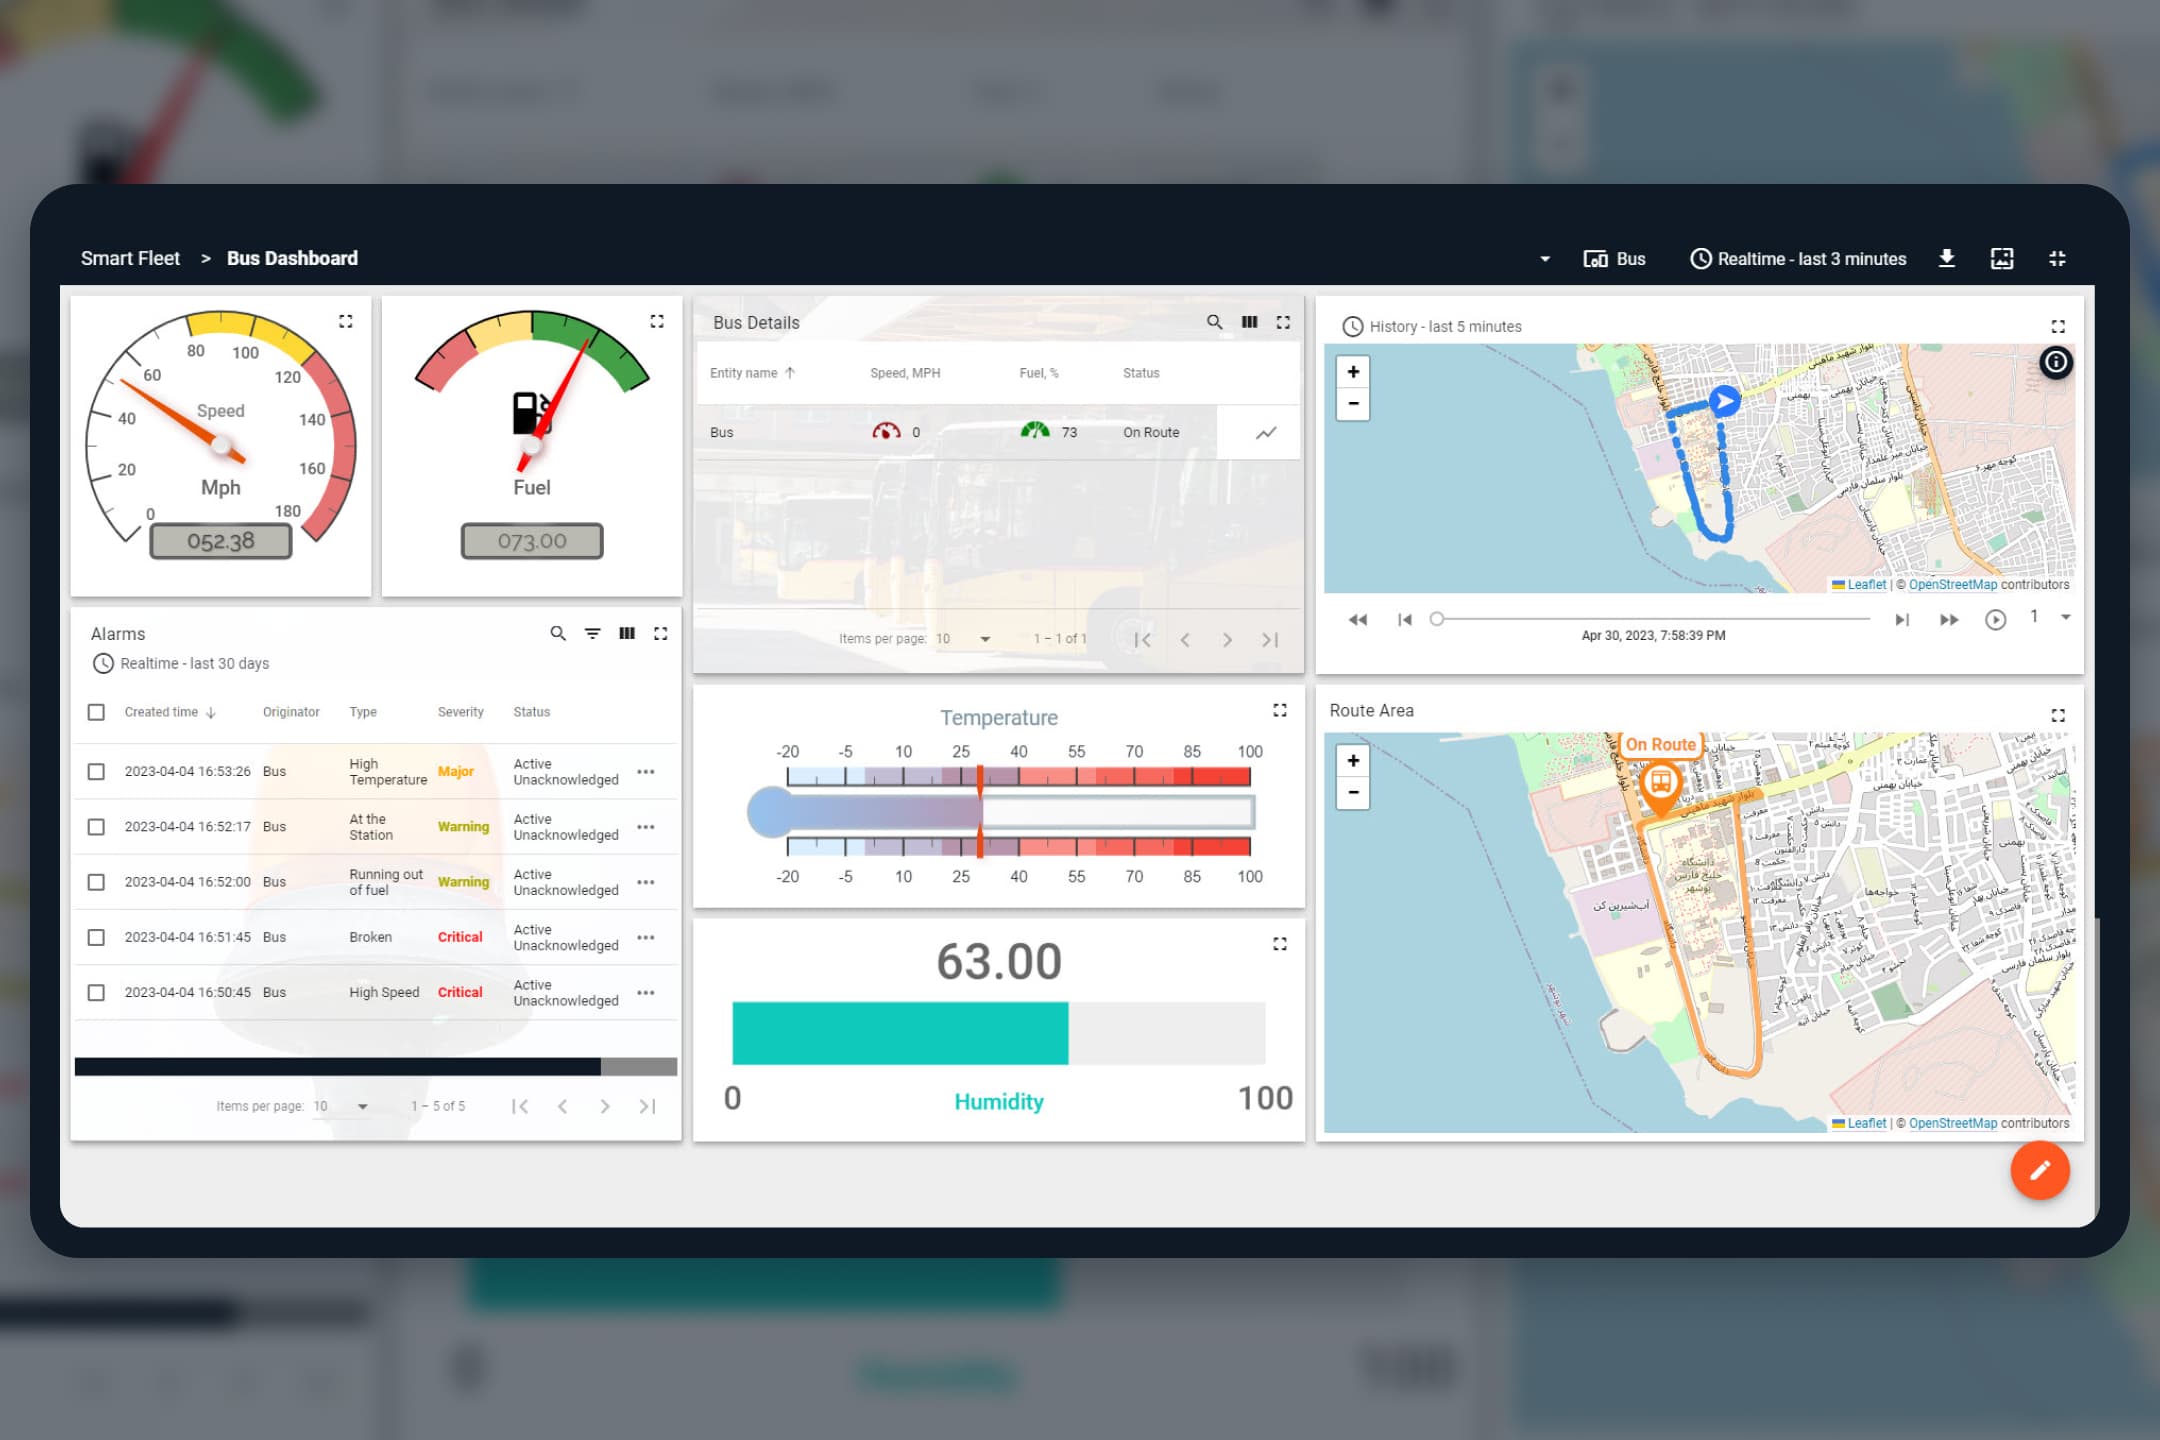
Task: Open actions menu for High Temperature alarm
Action: point(646,772)
